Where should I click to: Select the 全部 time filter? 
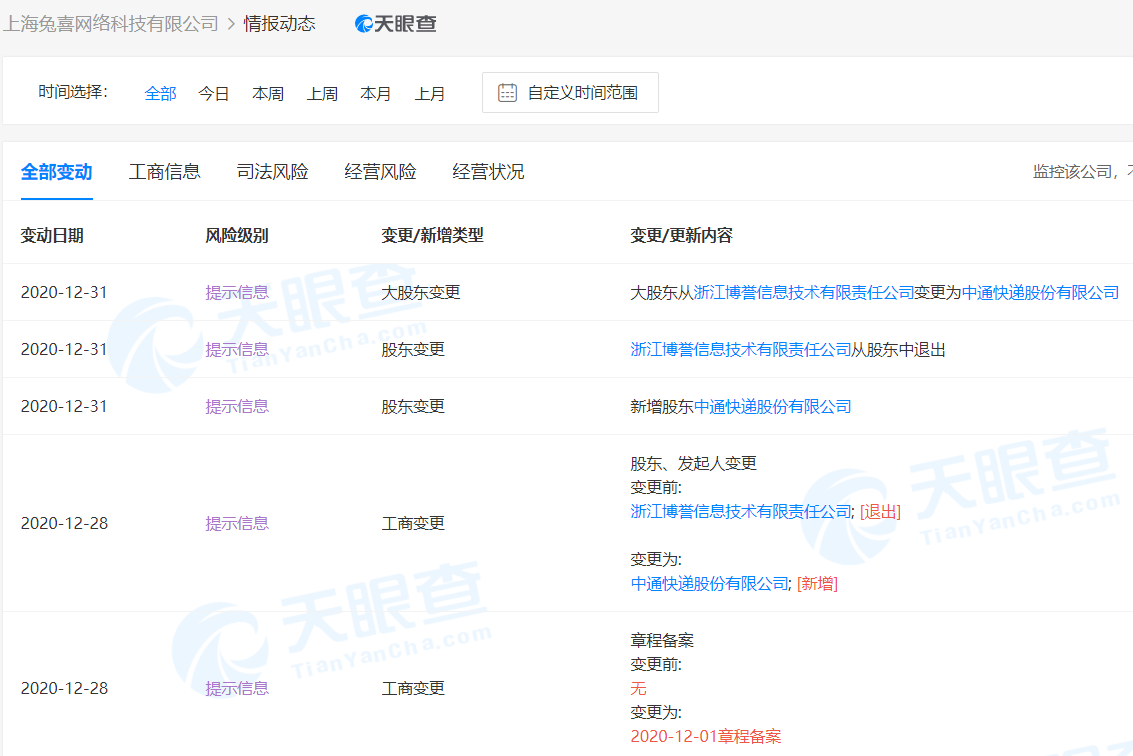tap(160, 93)
